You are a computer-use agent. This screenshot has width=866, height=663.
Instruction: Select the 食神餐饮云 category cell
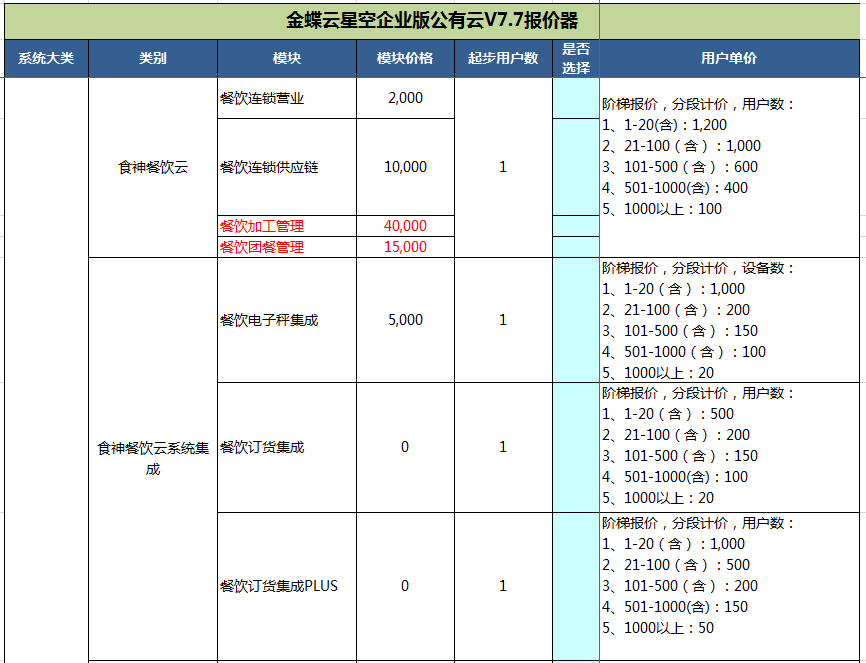pyautogui.click(x=153, y=167)
